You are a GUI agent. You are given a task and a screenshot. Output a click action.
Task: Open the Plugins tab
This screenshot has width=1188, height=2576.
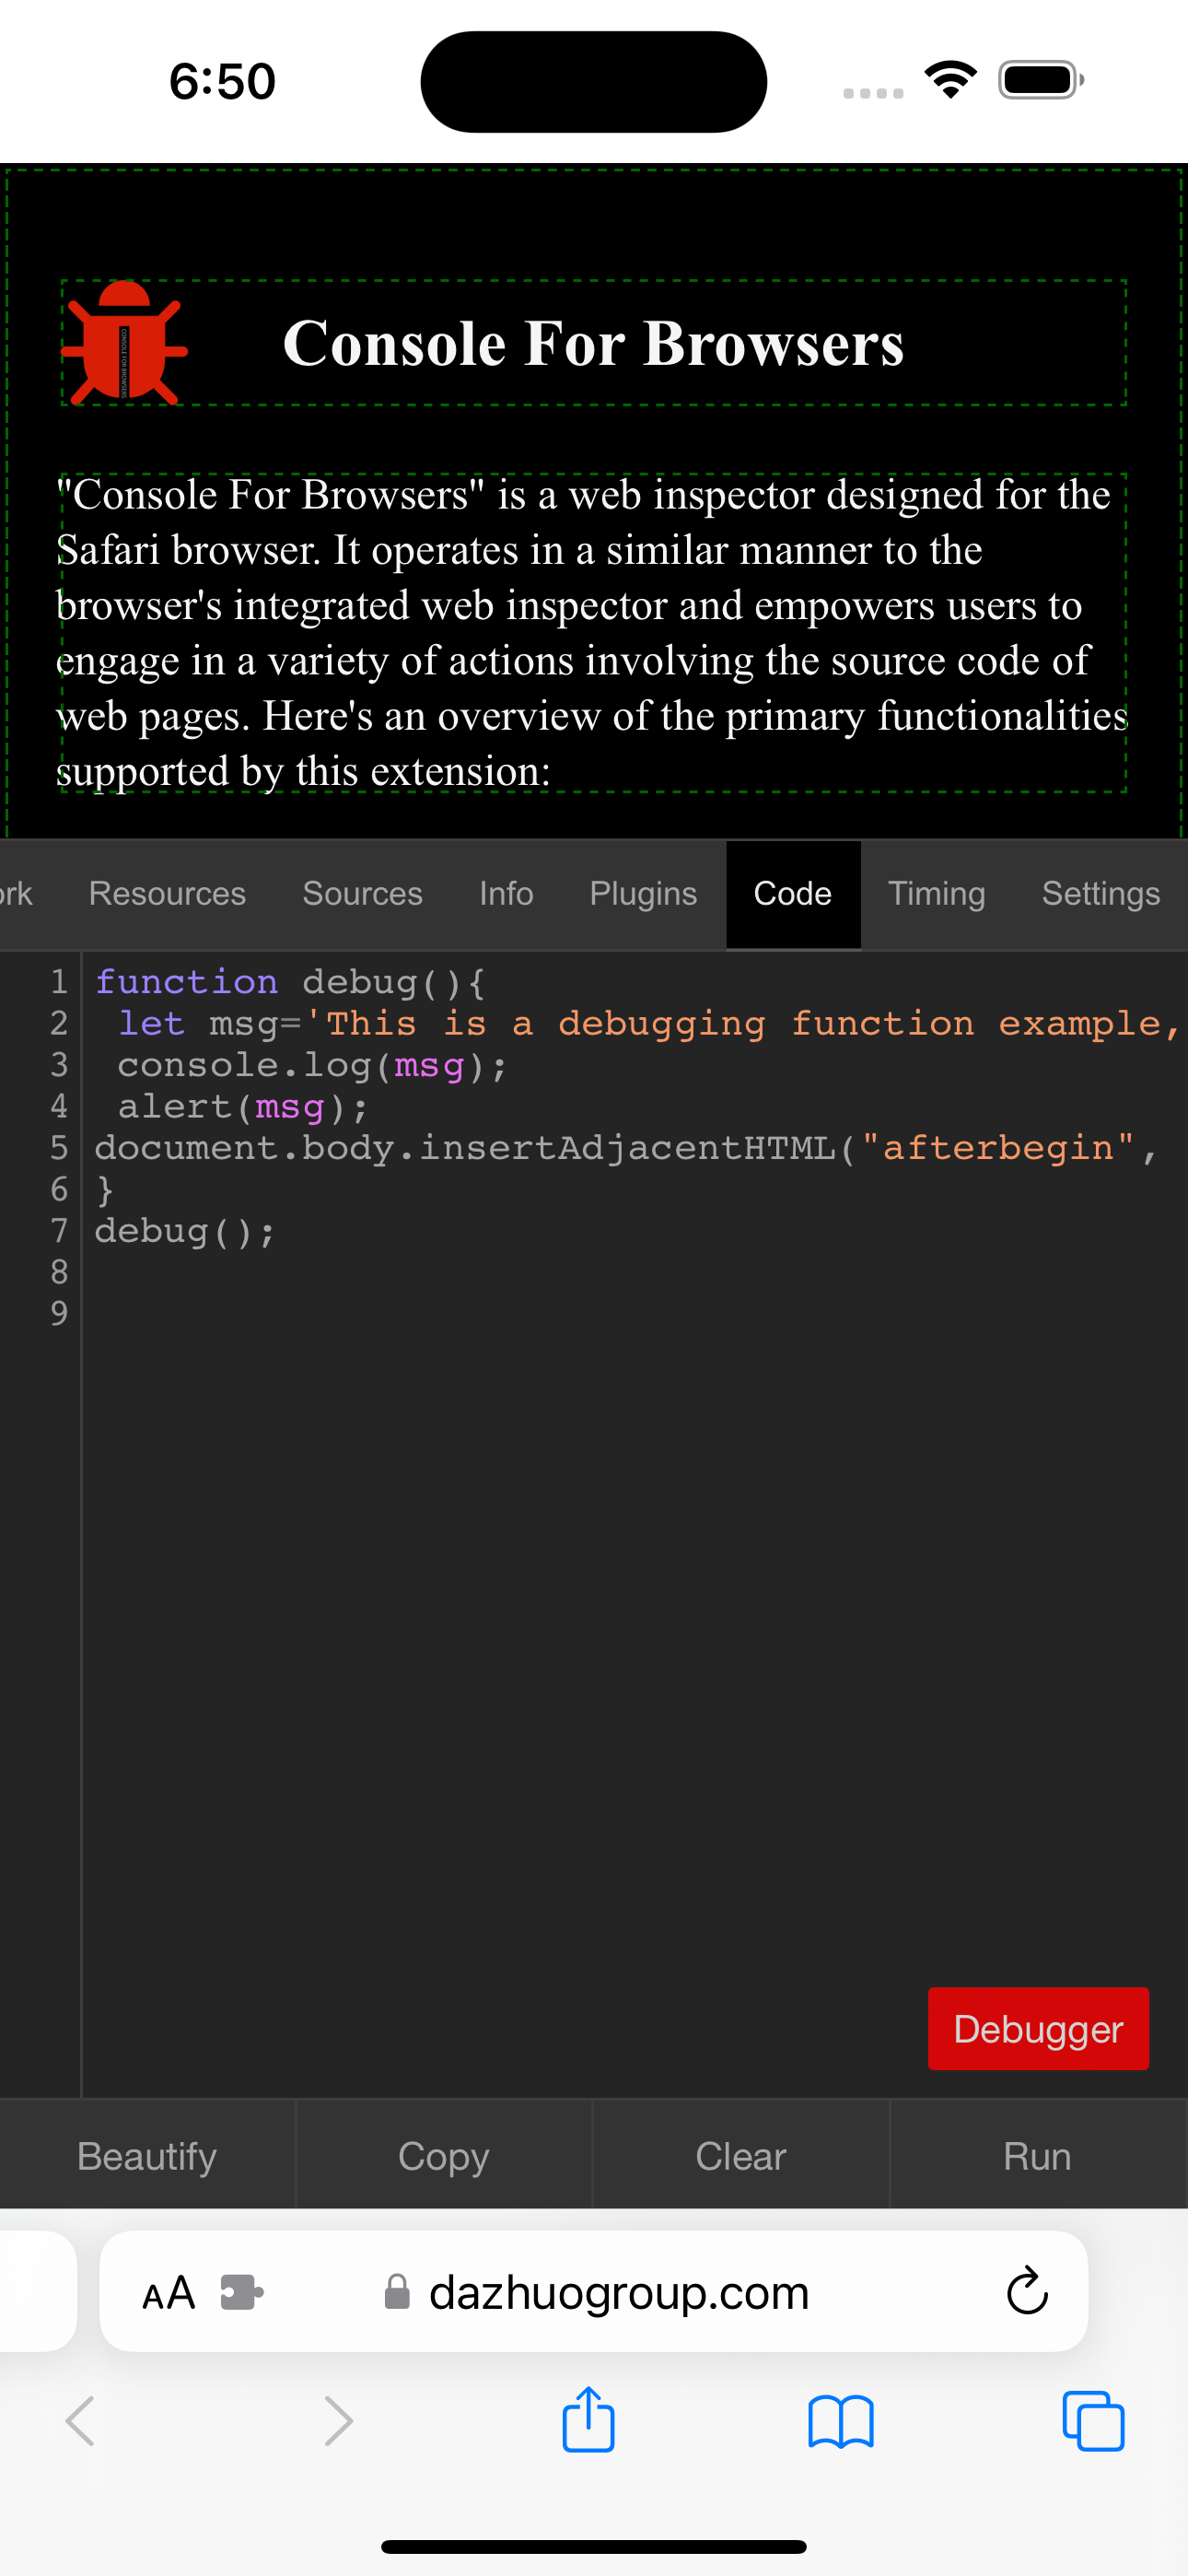click(643, 893)
